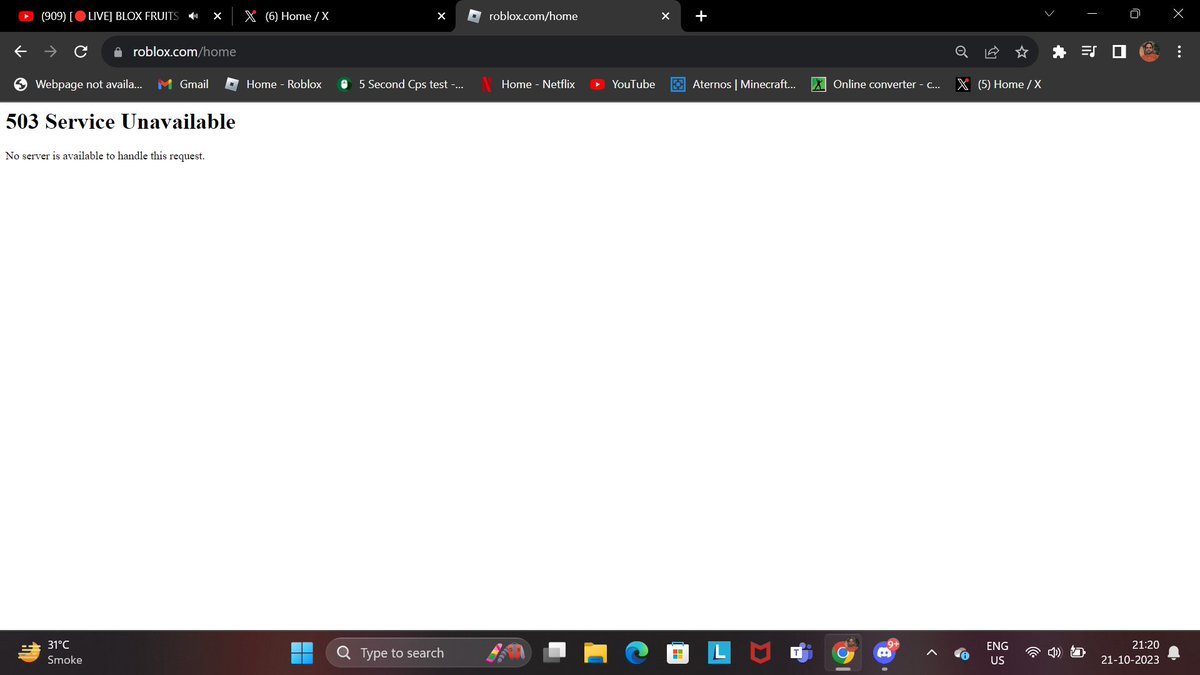The height and width of the screenshot is (675, 1200).
Task: Open the YouTube bookmark
Action: 622,84
